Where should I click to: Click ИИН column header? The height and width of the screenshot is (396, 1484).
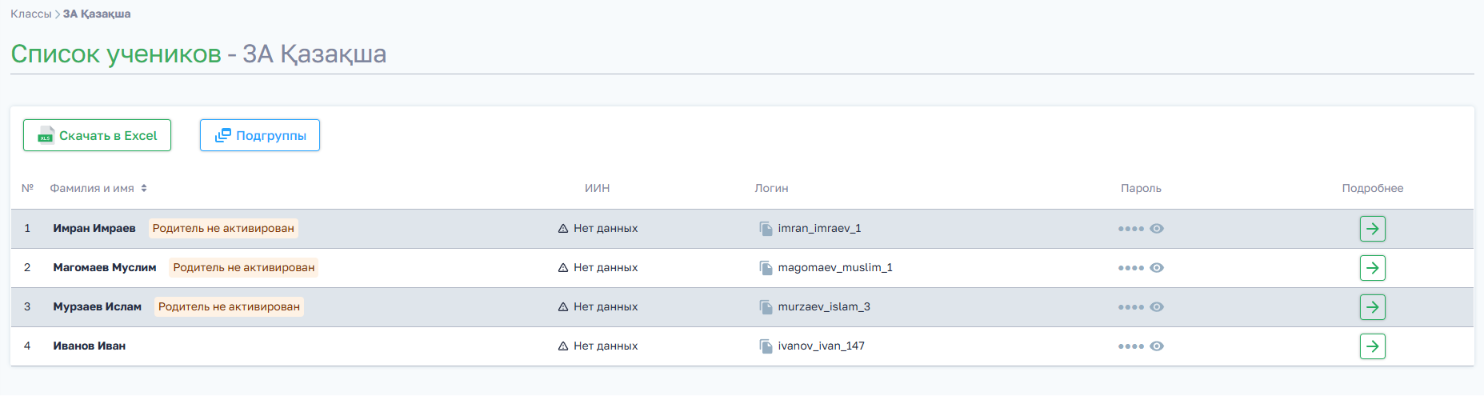point(597,188)
